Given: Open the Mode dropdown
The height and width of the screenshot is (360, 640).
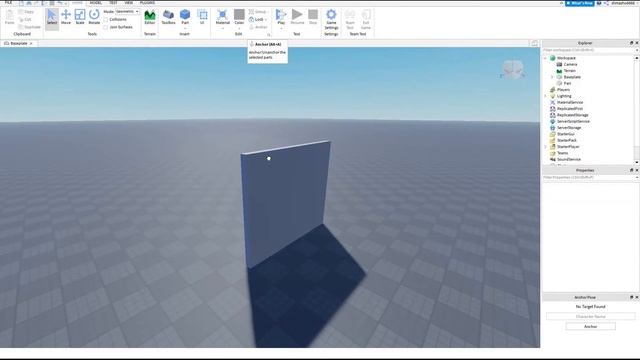Looking at the screenshot, I should [x=127, y=11].
